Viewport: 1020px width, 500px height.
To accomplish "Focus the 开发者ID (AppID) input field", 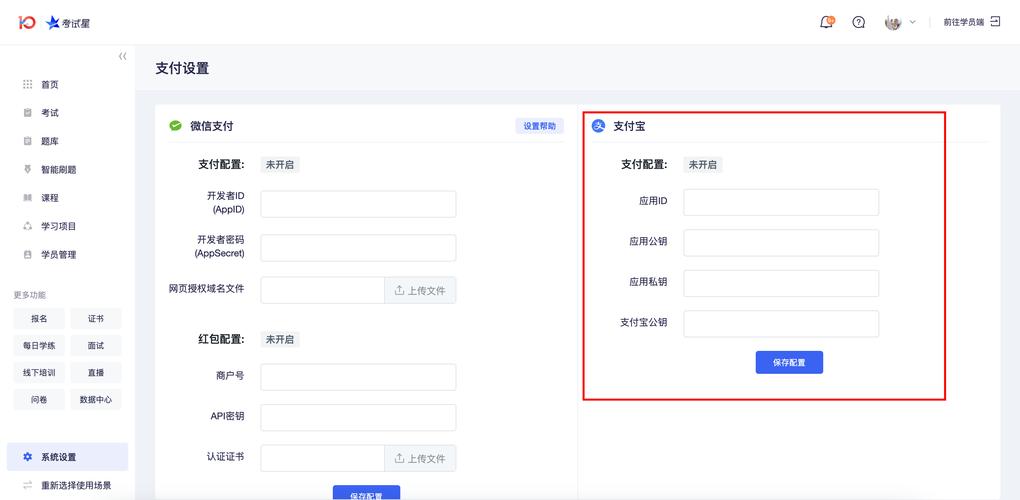I will click(358, 204).
